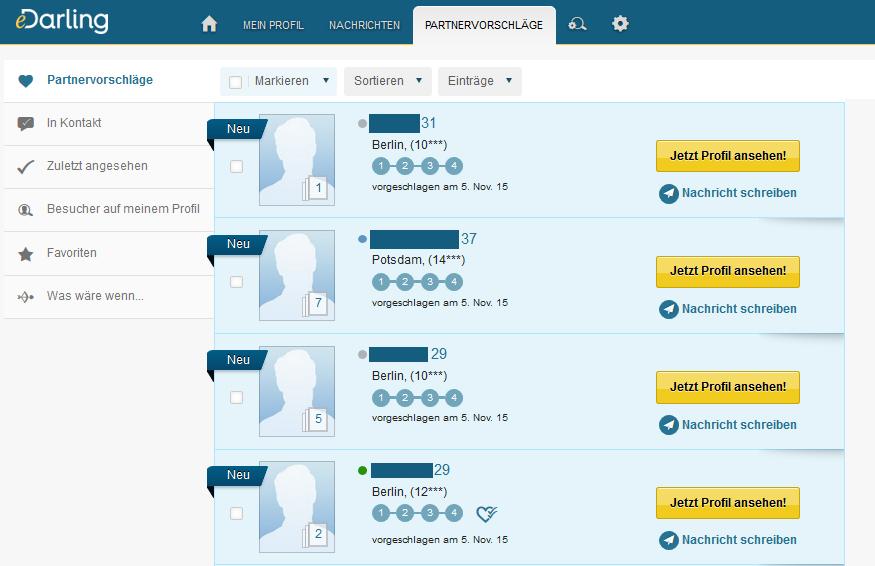875x566 pixels.
Task: Open the photo count badge showing 7
Action: pyautogui.click(x=315, y=304)
